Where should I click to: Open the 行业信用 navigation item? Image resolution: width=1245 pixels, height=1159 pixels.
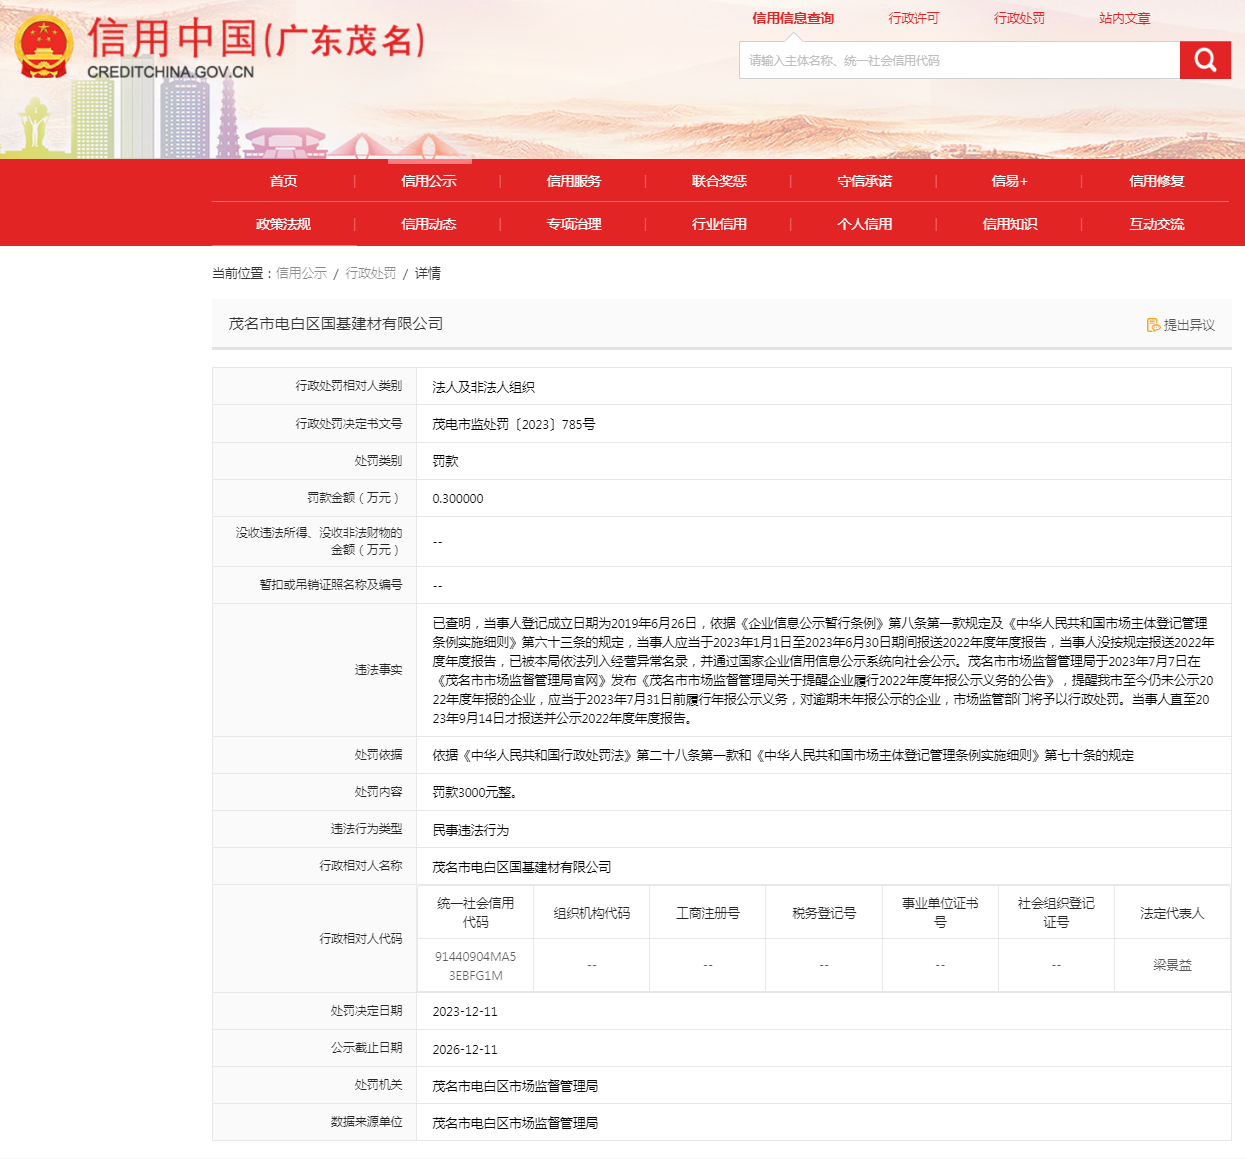[x=719, y=224]
